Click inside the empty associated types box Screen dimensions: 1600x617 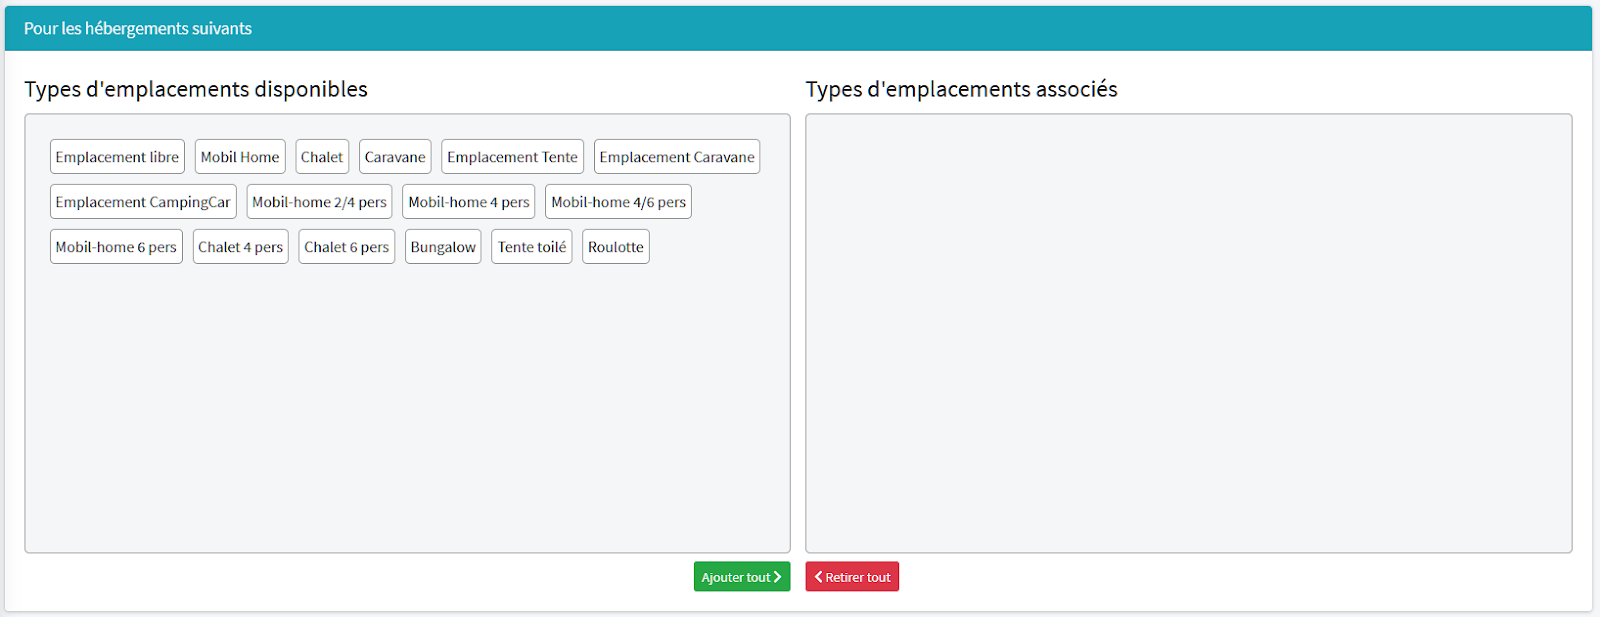pos(1188,333)
